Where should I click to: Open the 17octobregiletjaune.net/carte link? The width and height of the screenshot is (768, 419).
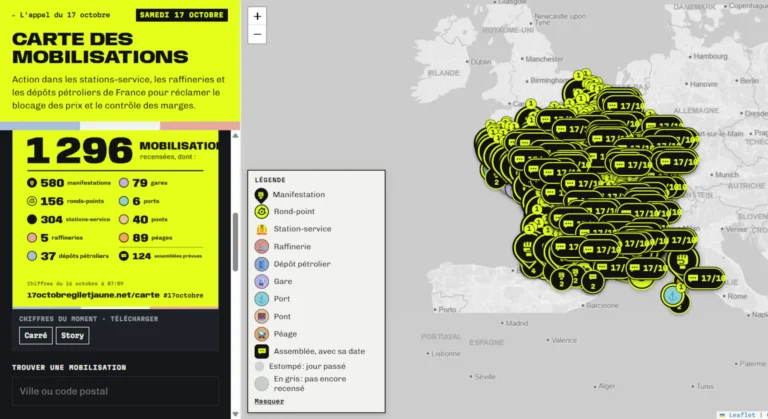coord(93,295)
